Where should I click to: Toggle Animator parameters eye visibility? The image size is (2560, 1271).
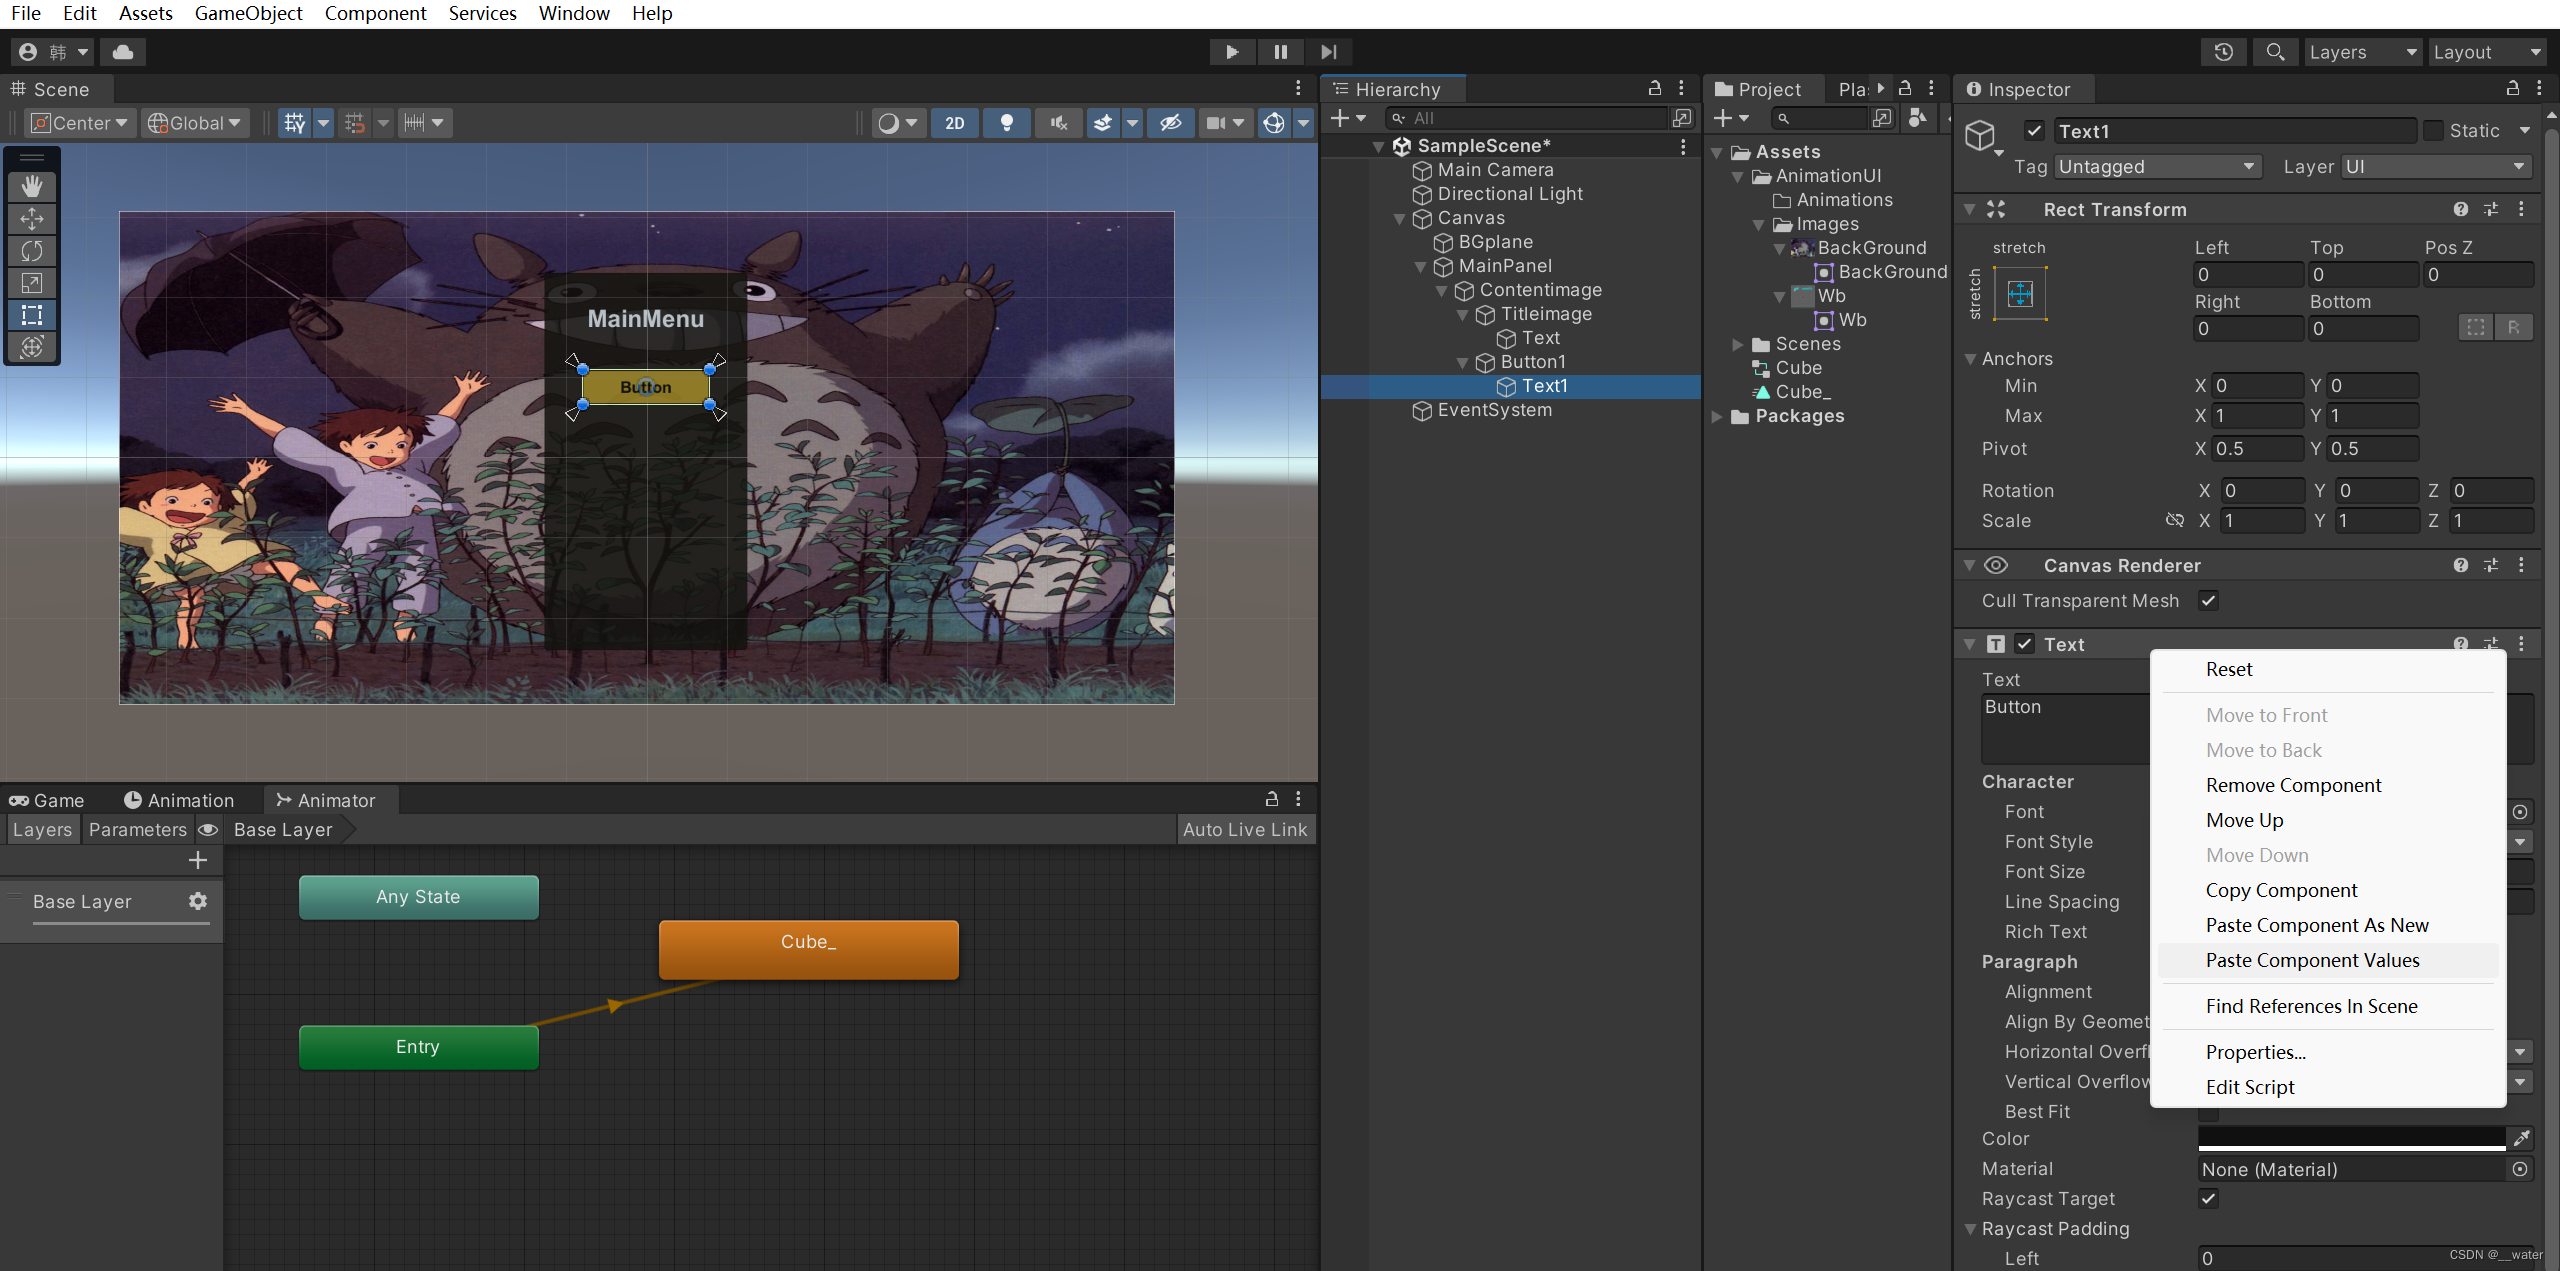coord(208,830)
